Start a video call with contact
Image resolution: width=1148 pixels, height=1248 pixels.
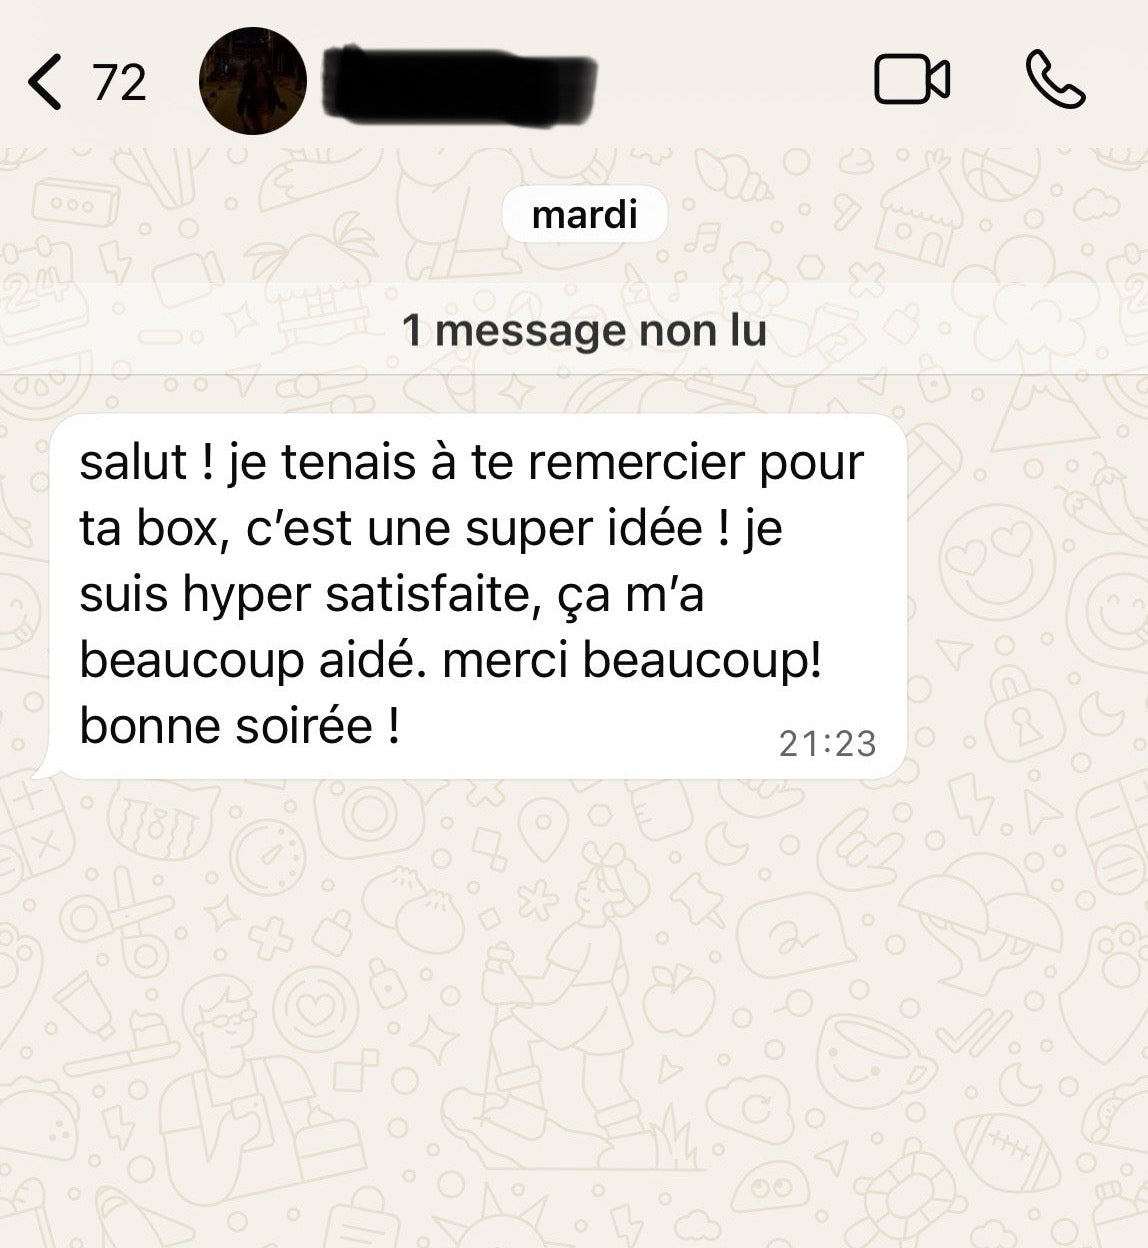click(x=912, y=80)
